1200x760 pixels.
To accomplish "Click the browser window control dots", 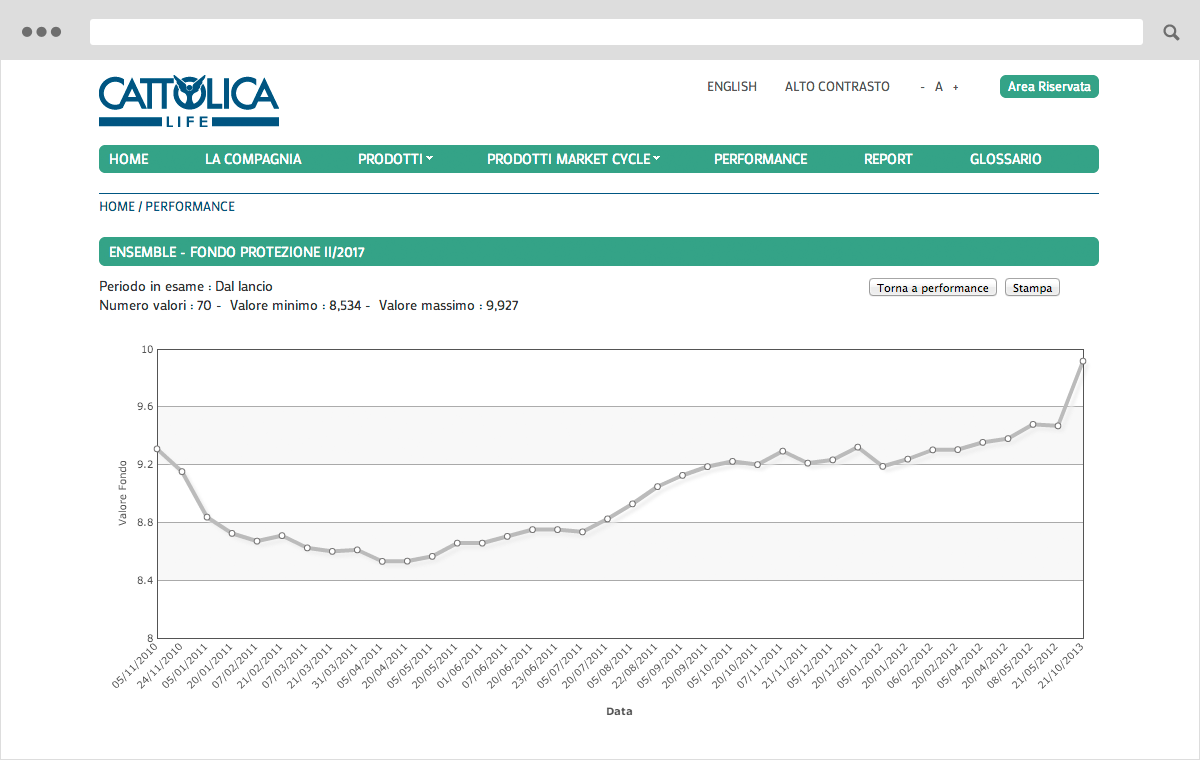I will (x=41, y=32).
